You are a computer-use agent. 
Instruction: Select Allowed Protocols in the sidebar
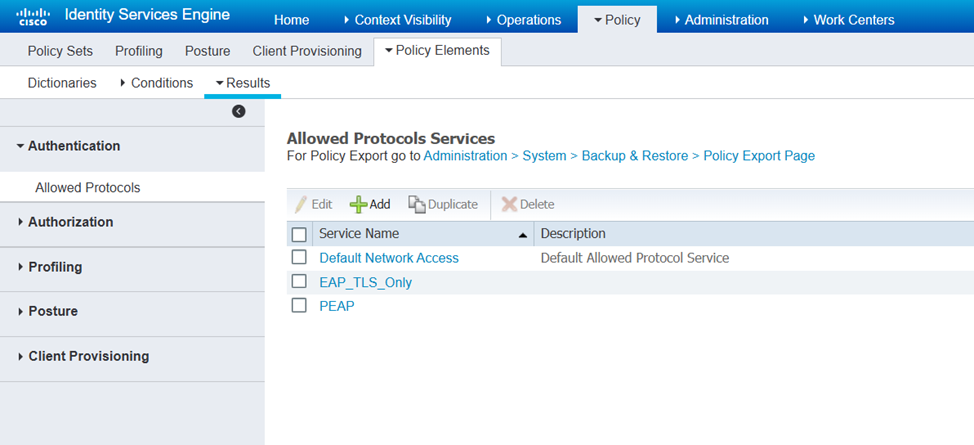click(88, 188)
